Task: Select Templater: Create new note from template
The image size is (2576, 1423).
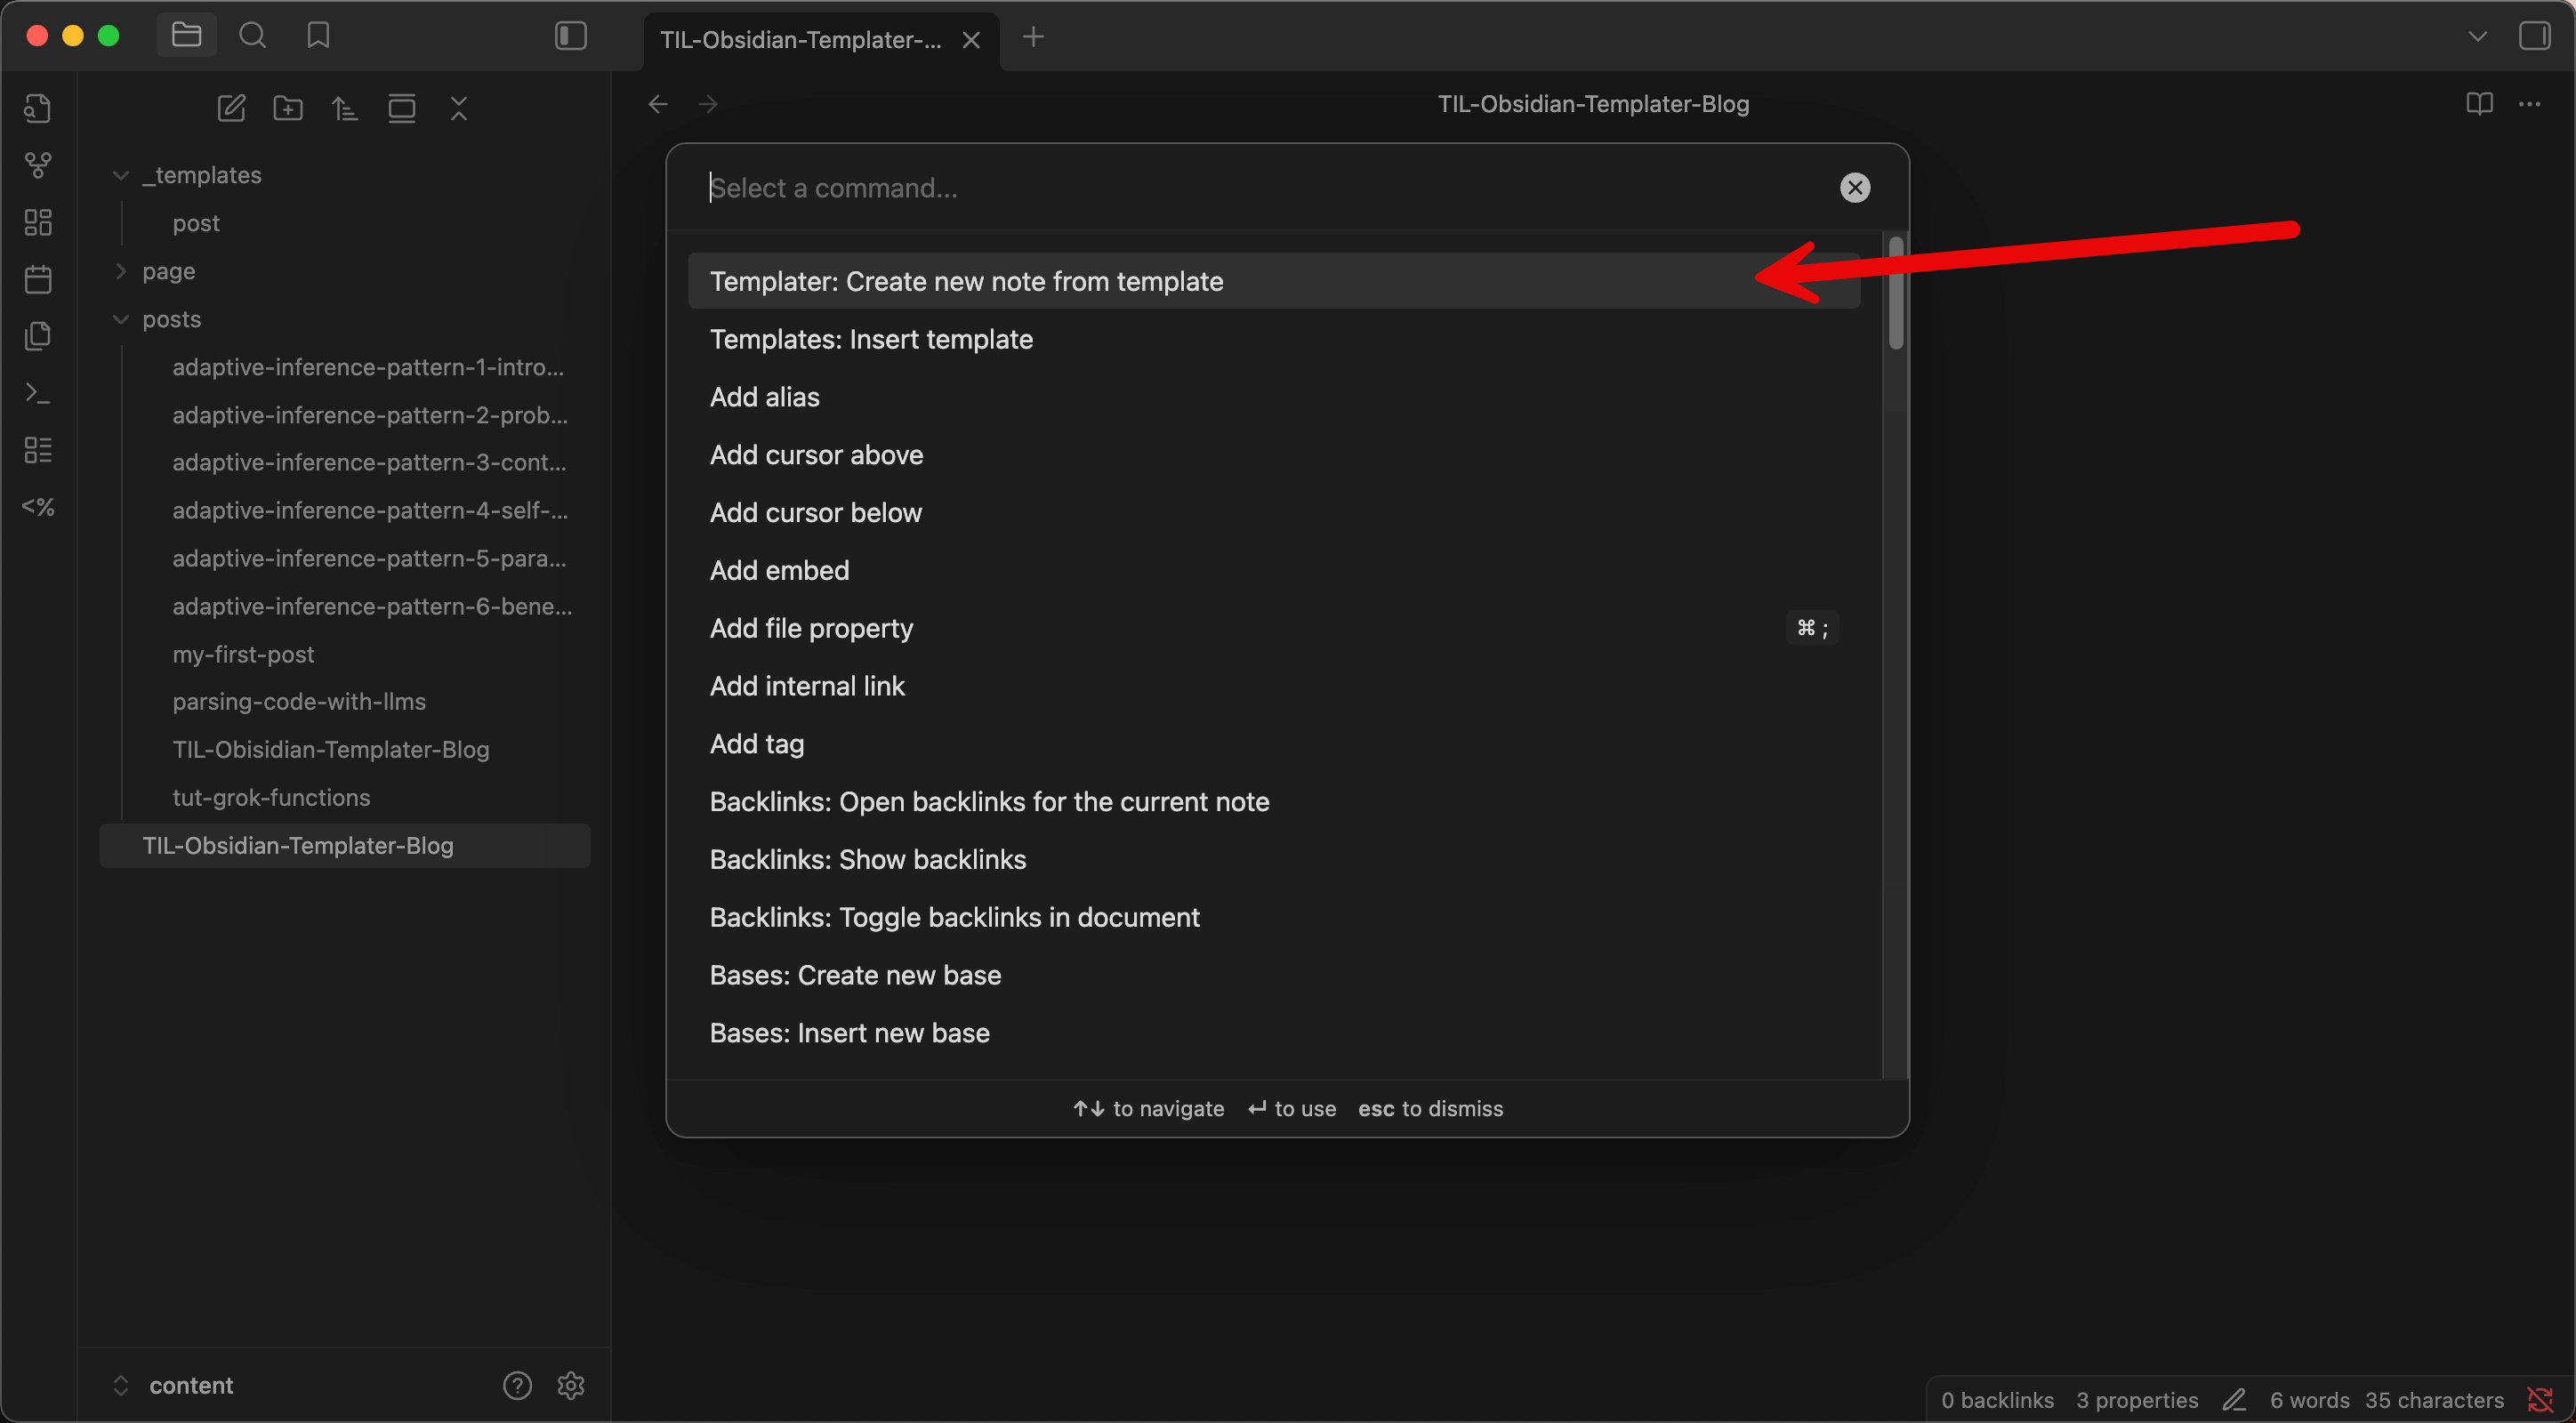Action: (x=966, y=281)
